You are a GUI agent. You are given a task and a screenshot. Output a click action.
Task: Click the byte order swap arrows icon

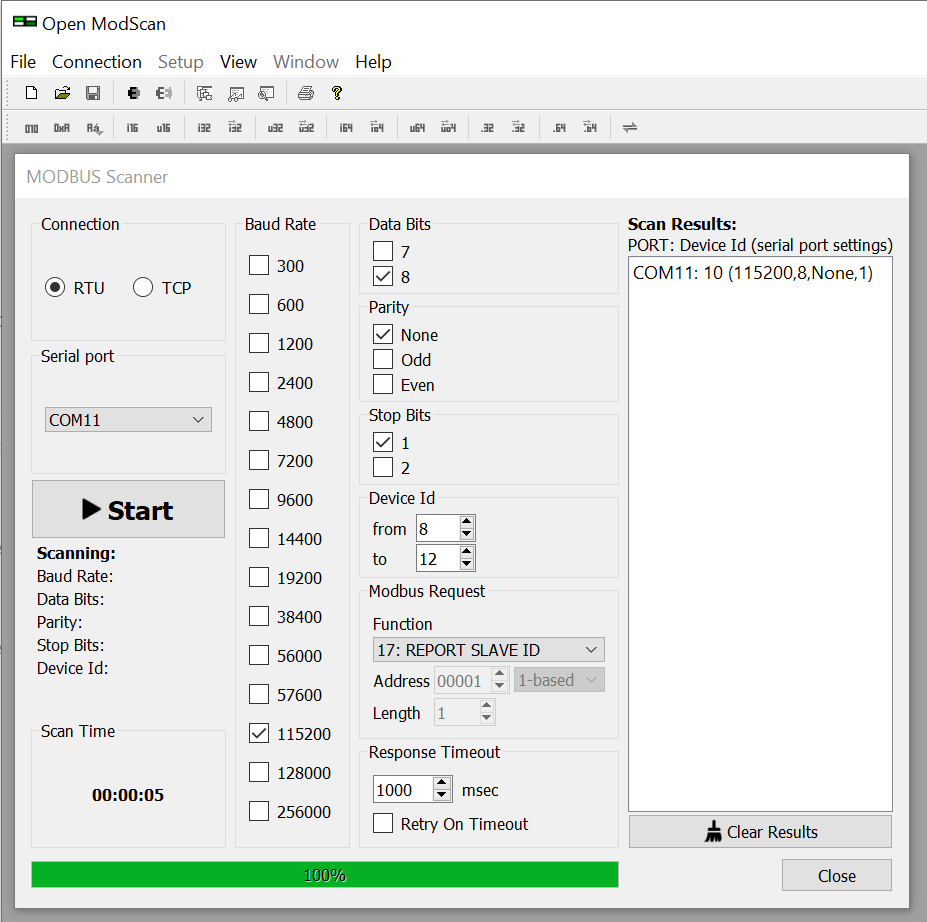pyautogui.click(x=630, y=128)
